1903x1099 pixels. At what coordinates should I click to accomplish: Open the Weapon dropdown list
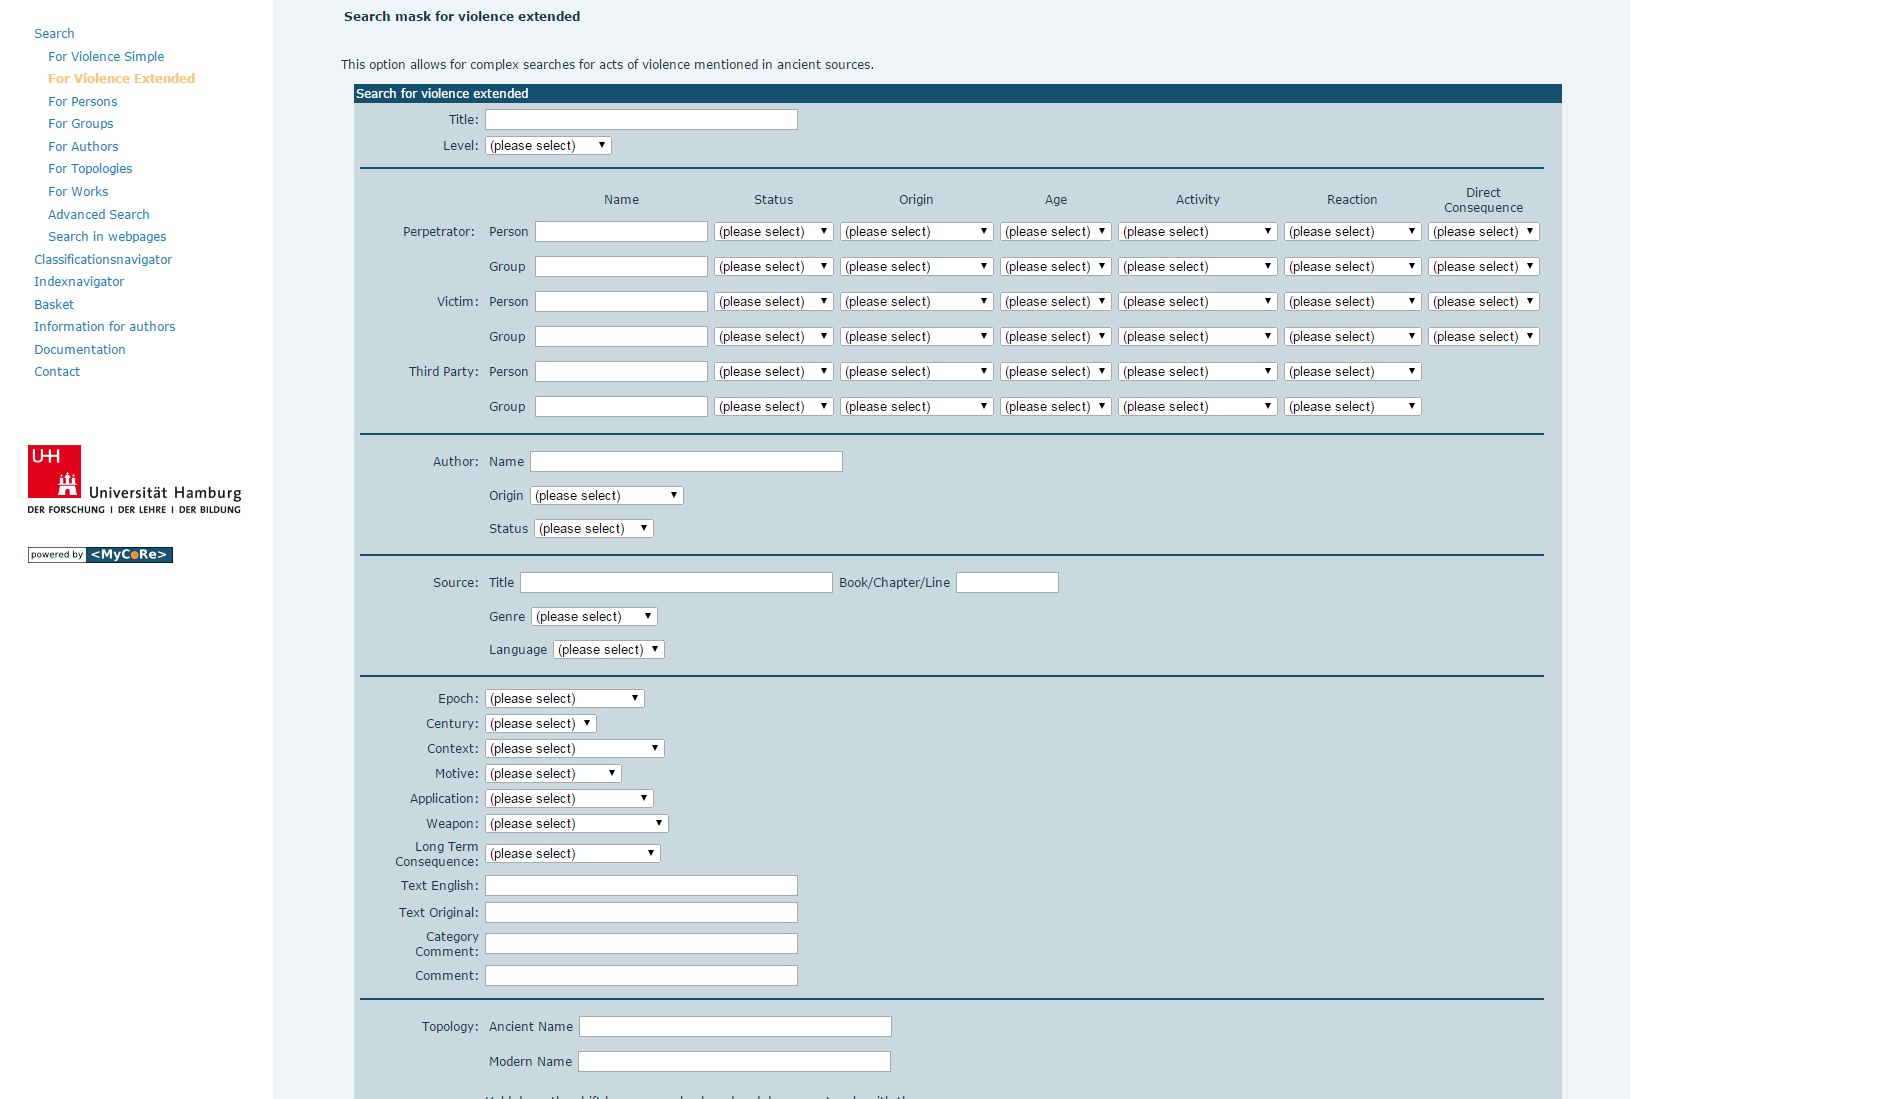pos(576,824)
